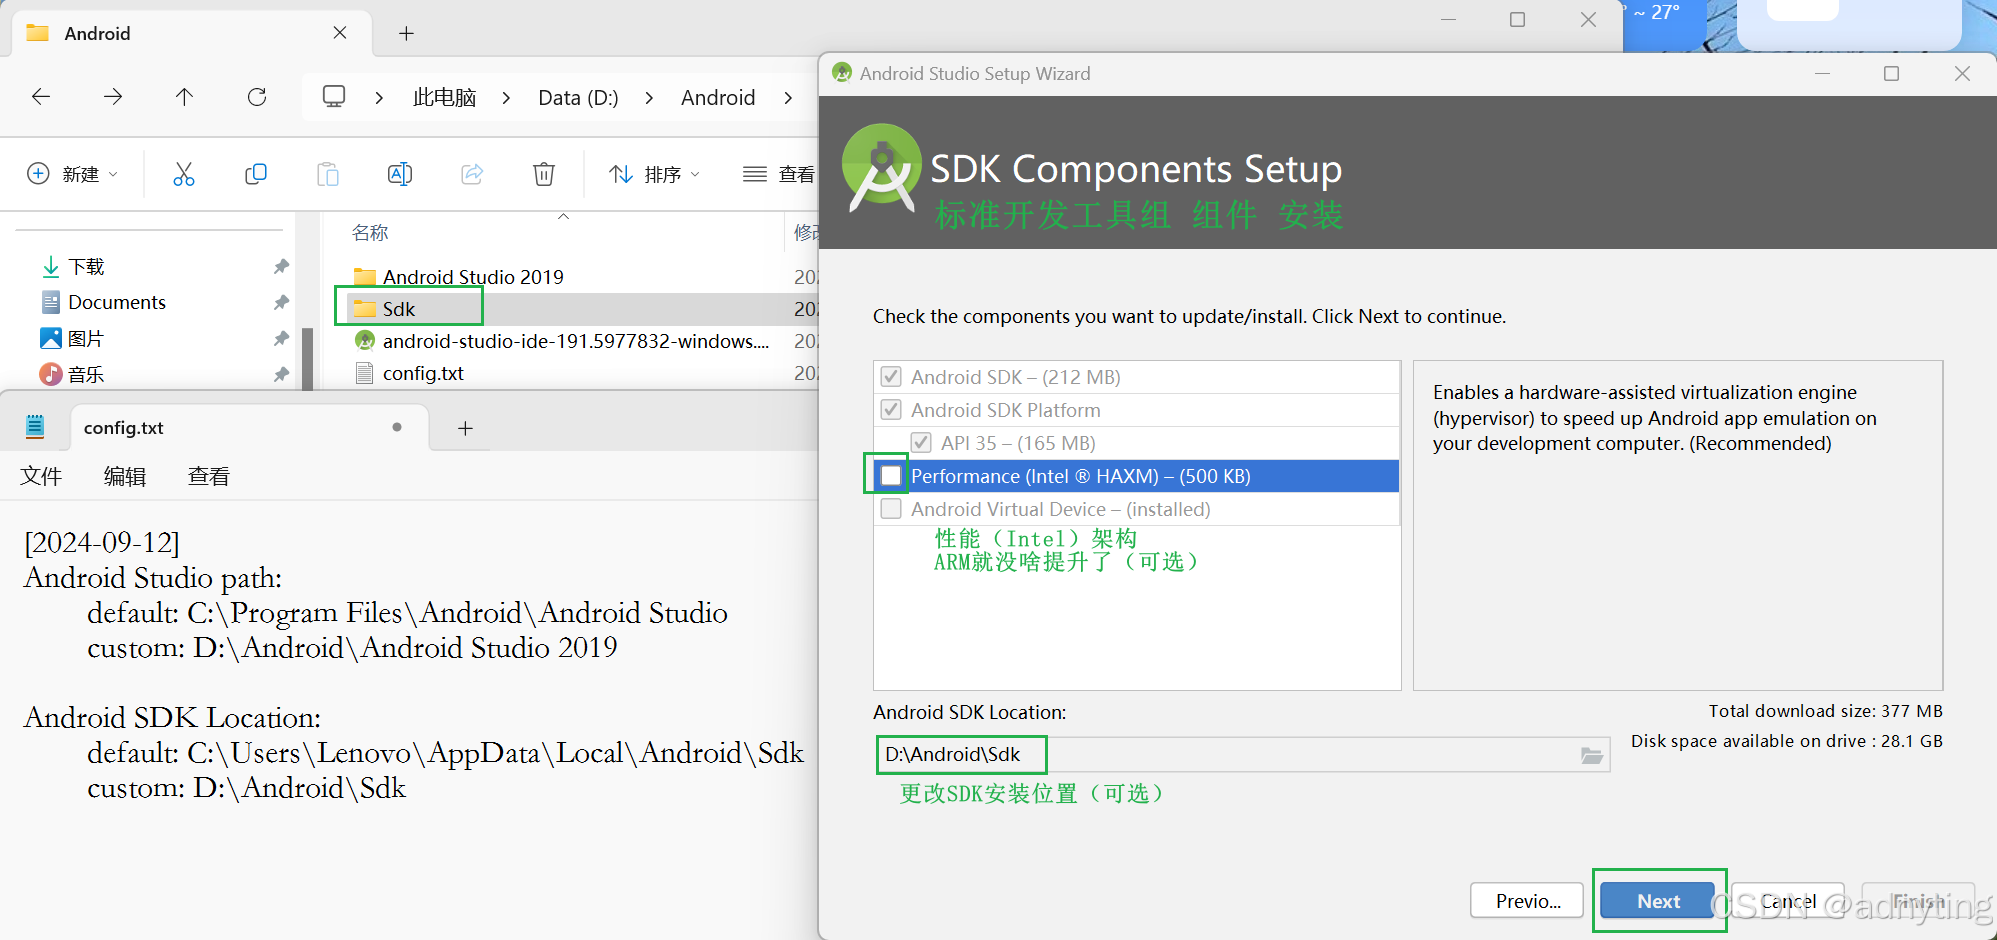Expand chevron after Android in address bar

tap(788, 97)
